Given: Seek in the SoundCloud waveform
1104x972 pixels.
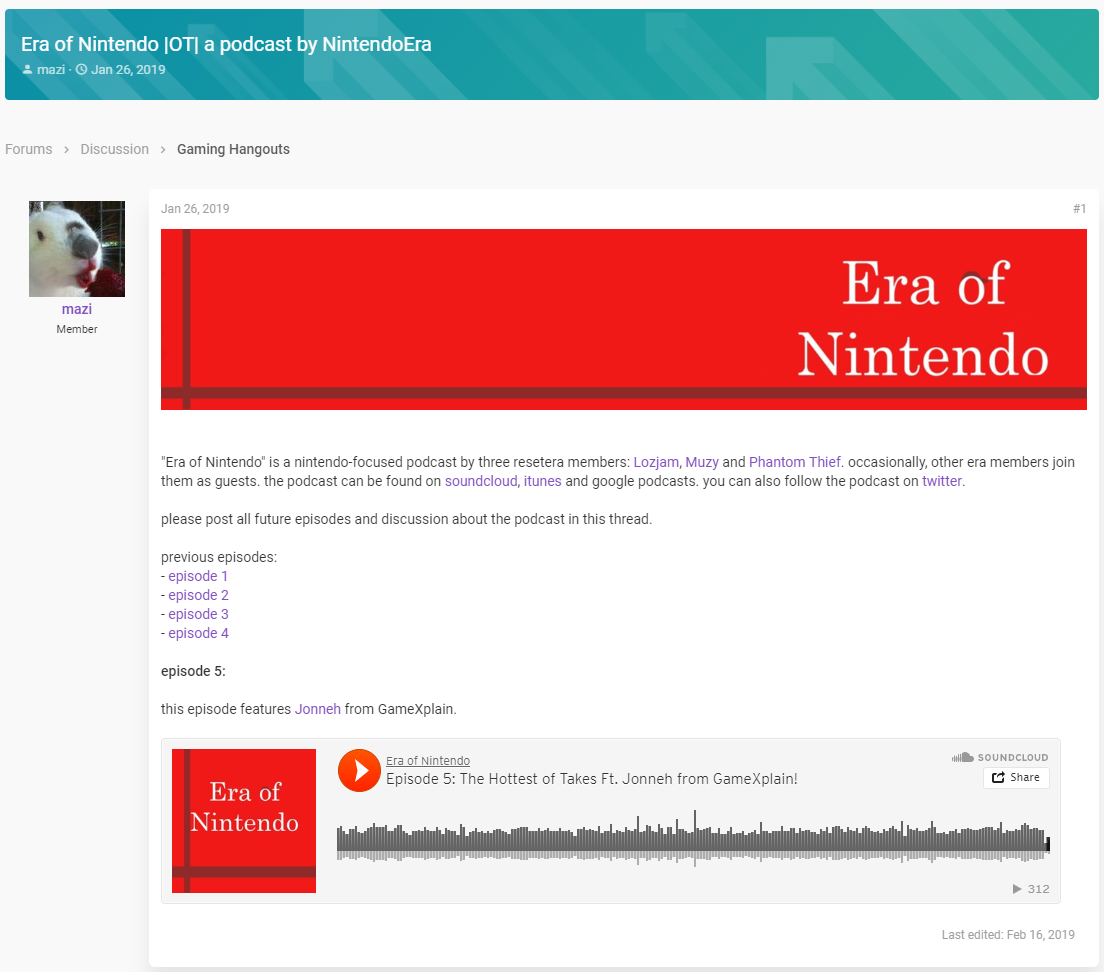Looking at the screenshot, I should 694,838.
